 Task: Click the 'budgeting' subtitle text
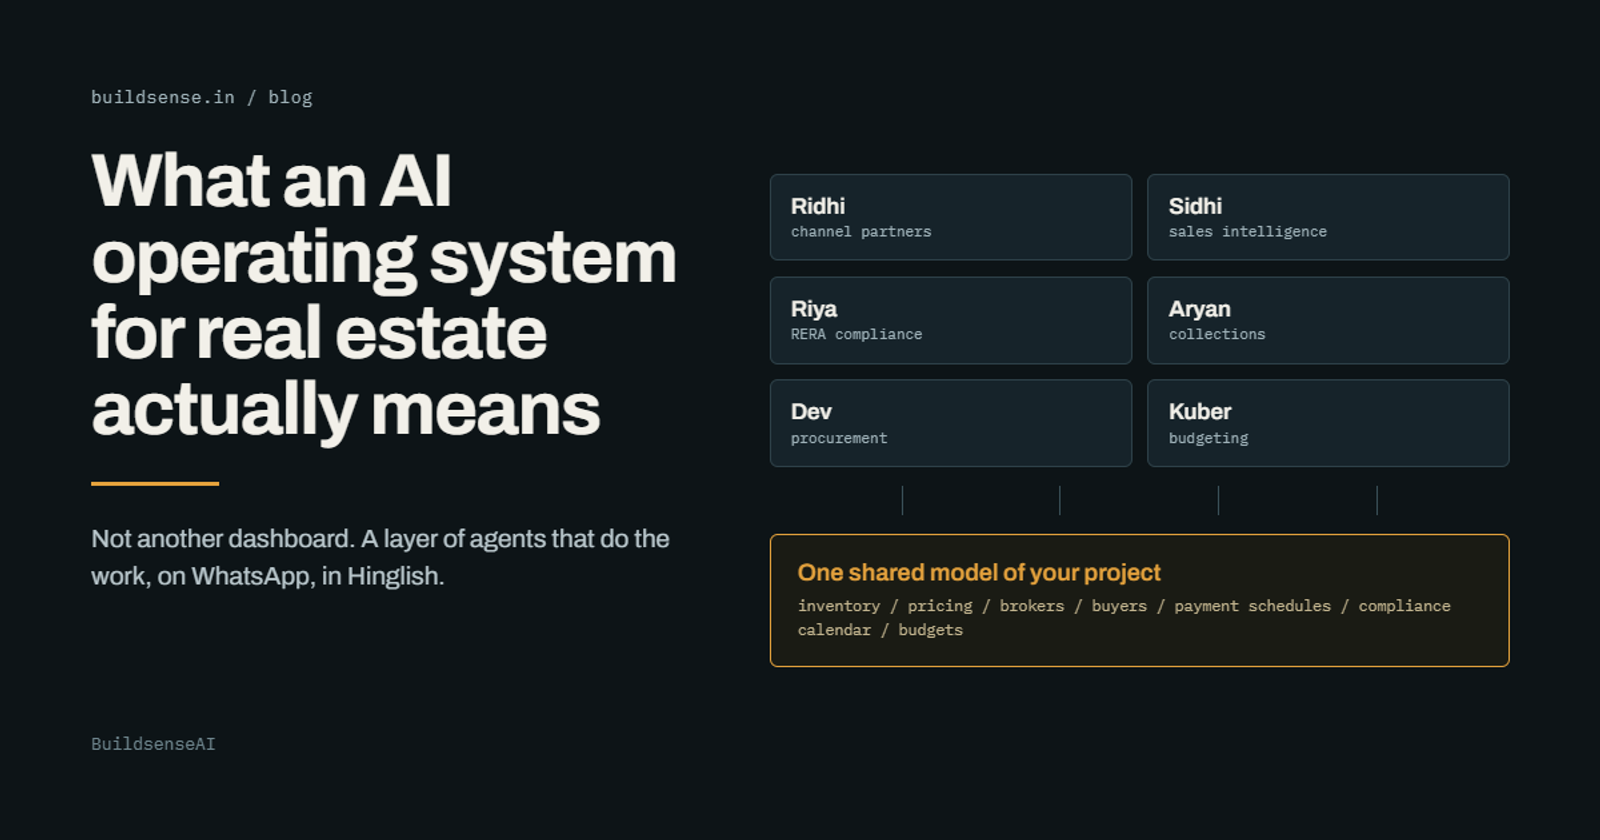pos(1208,438)
